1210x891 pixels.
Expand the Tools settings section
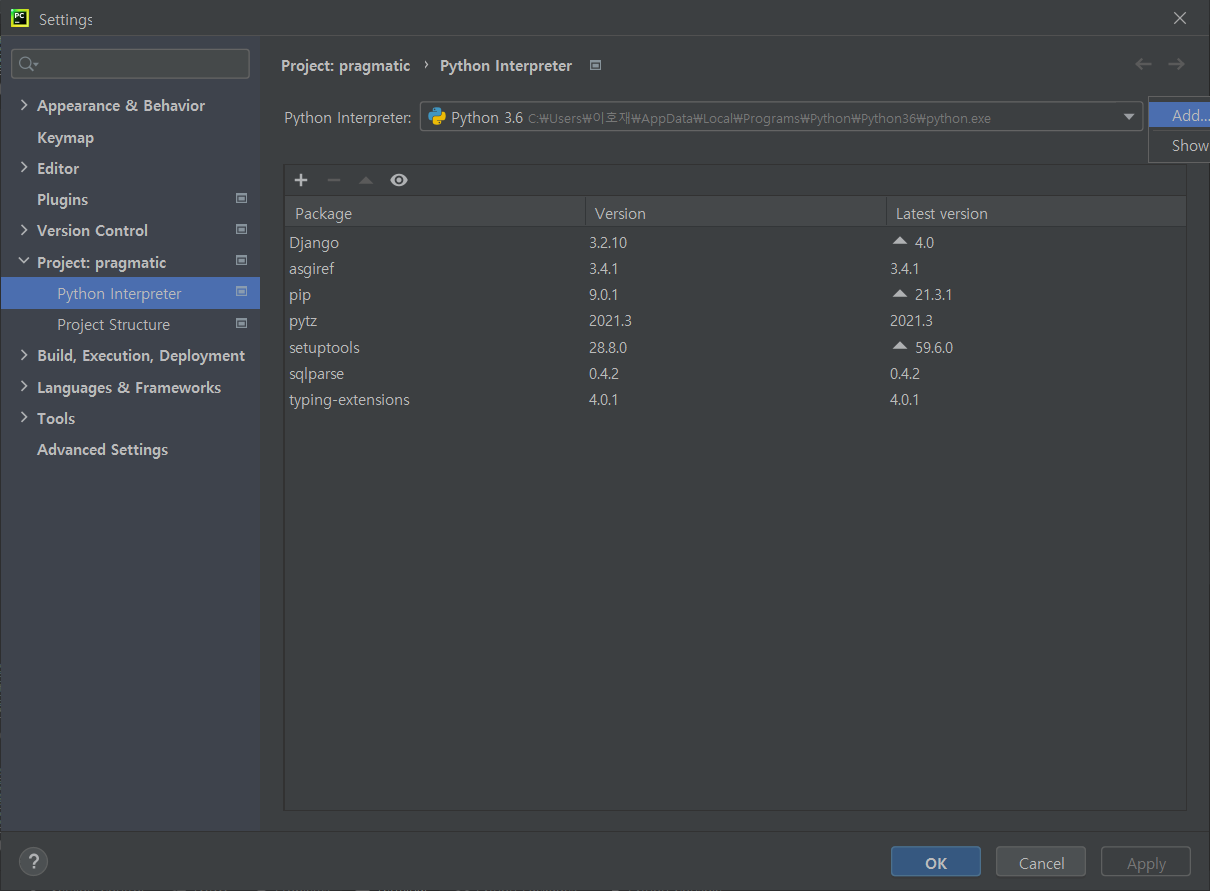(24, 418)
